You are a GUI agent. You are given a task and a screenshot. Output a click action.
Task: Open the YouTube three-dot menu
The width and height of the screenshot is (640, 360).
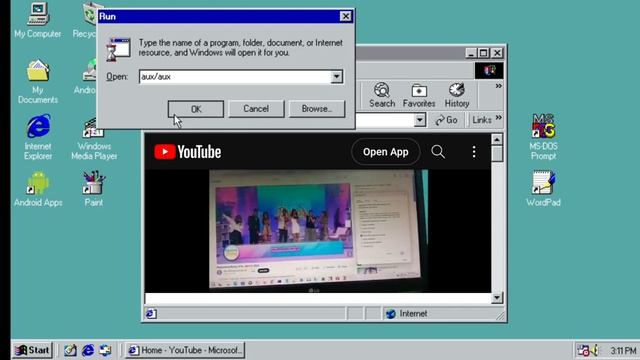tap(474, 152)
